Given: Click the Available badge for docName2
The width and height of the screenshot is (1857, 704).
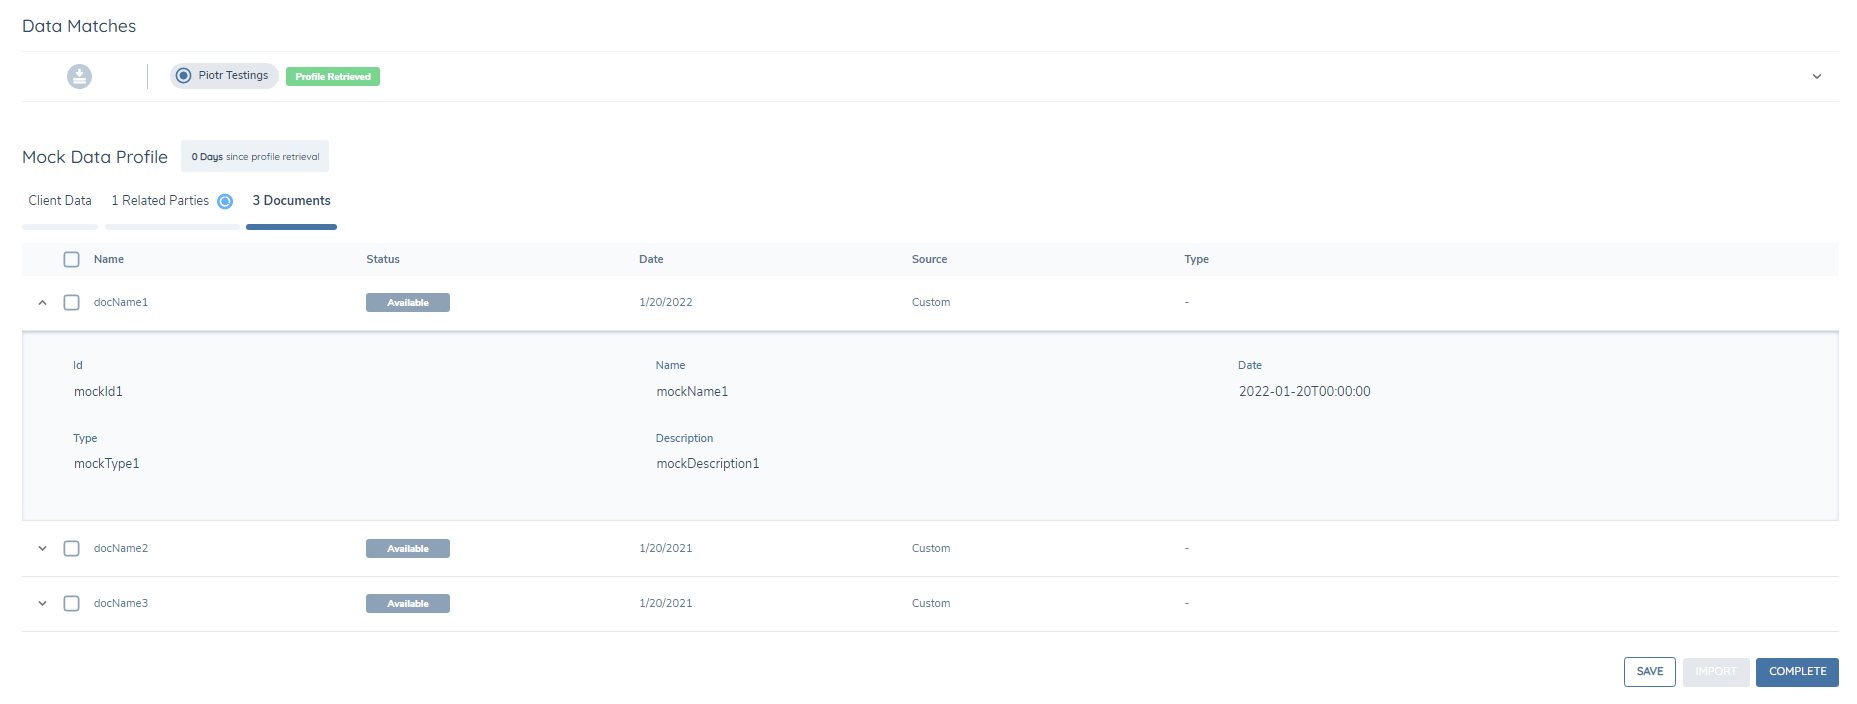Looking at the screenshot, I should 408,548.
